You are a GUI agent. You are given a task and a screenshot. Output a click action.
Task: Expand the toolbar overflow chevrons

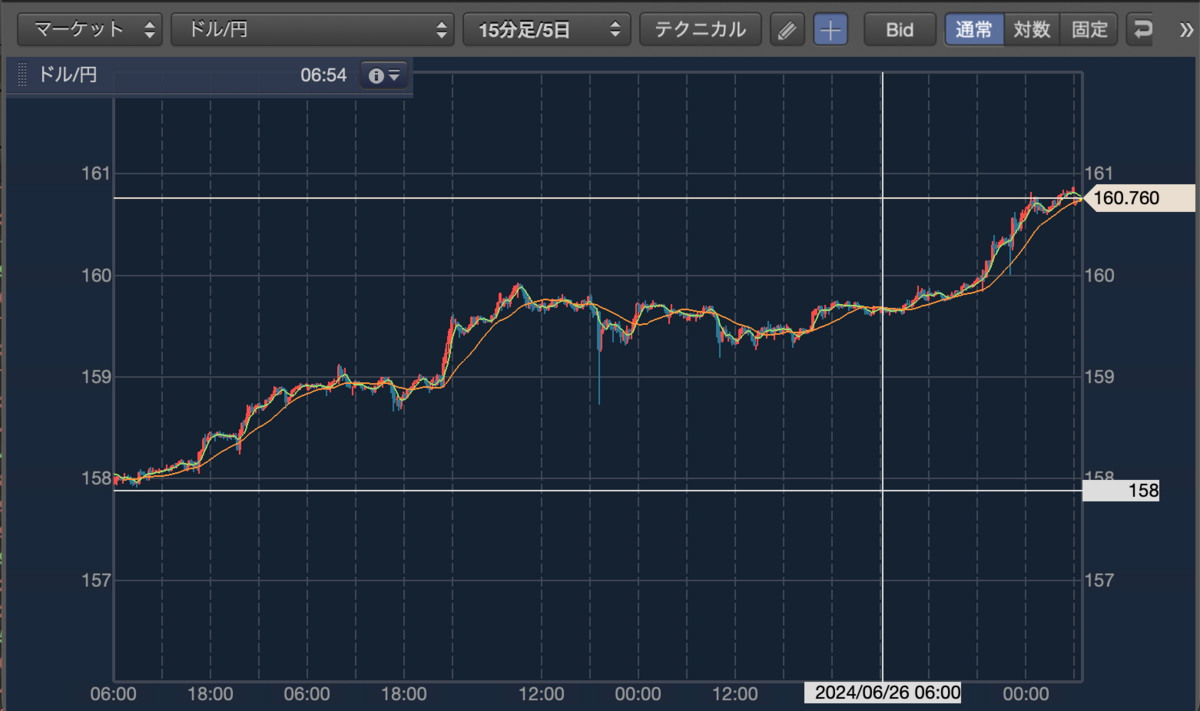[1186, 29]
